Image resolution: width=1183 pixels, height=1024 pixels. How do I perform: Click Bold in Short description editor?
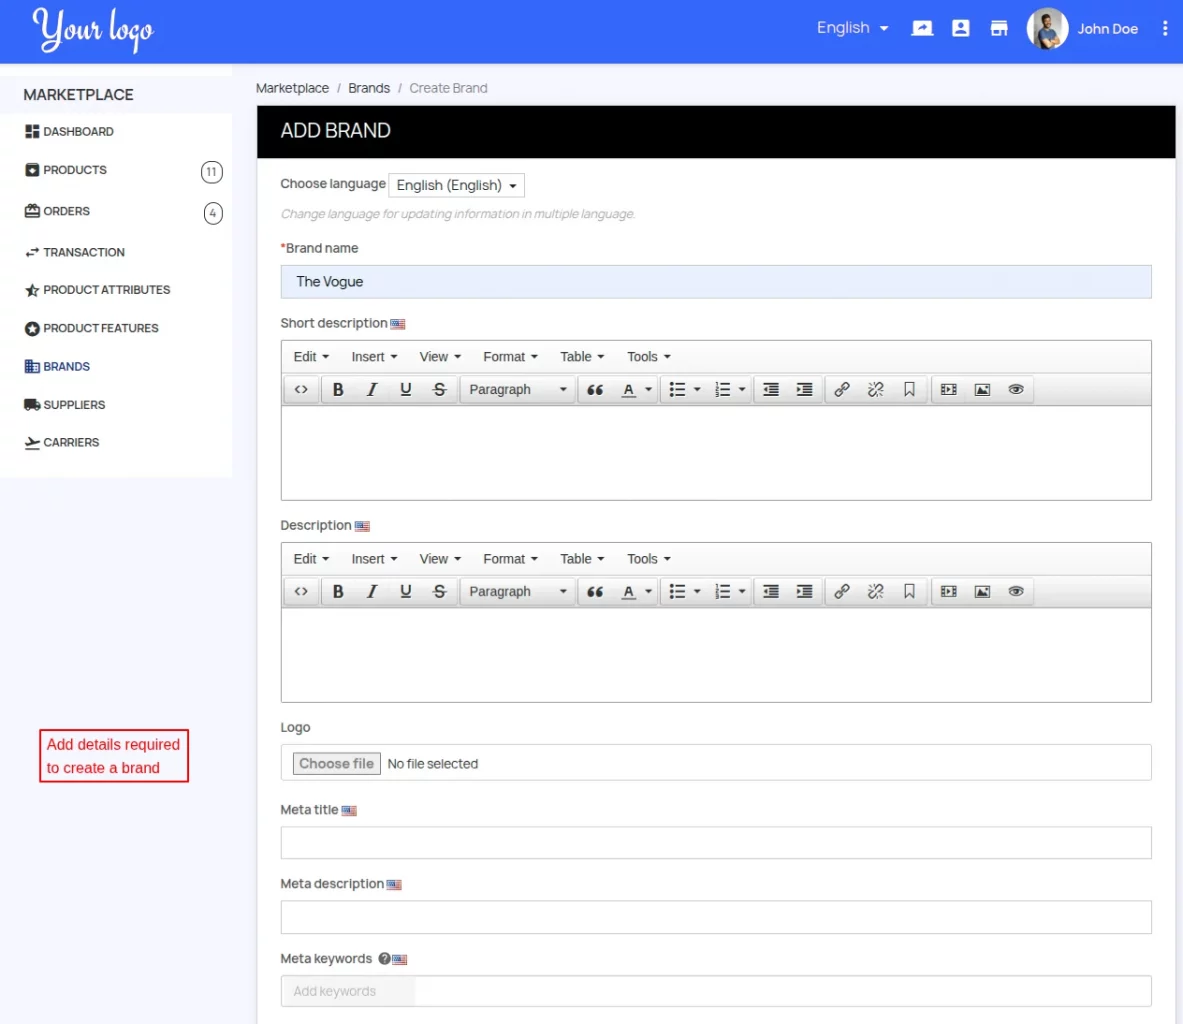[338, 390]
